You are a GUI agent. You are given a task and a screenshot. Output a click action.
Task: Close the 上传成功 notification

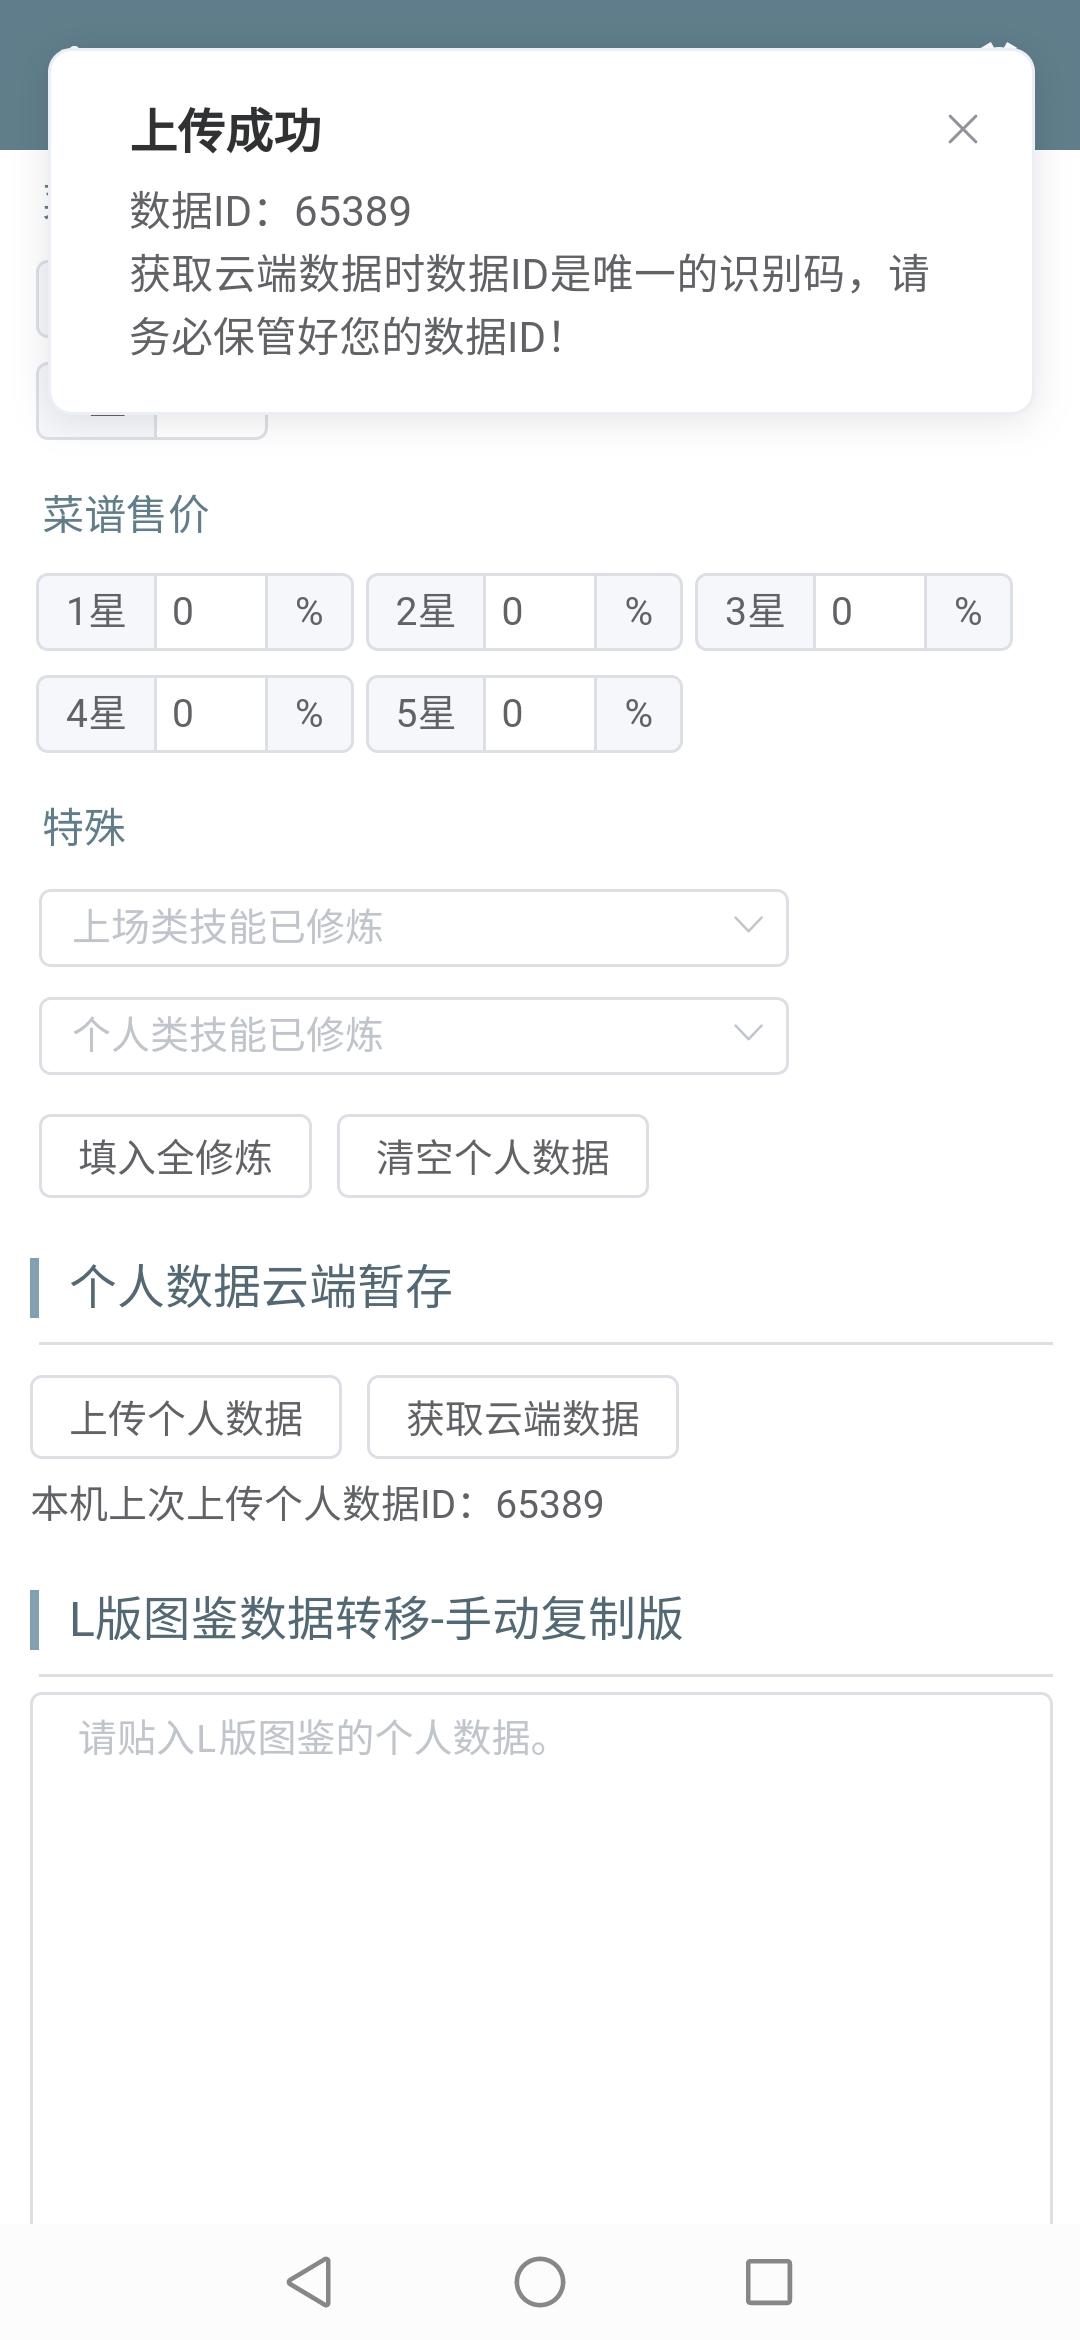tap(963, 129)
